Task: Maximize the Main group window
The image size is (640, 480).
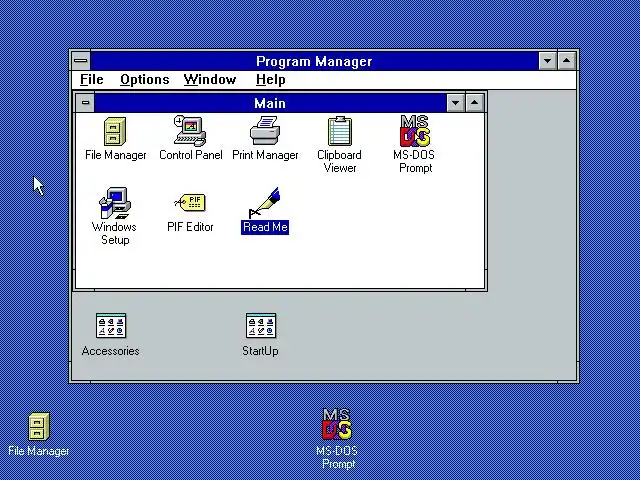Action: click(x=474, y=103)
